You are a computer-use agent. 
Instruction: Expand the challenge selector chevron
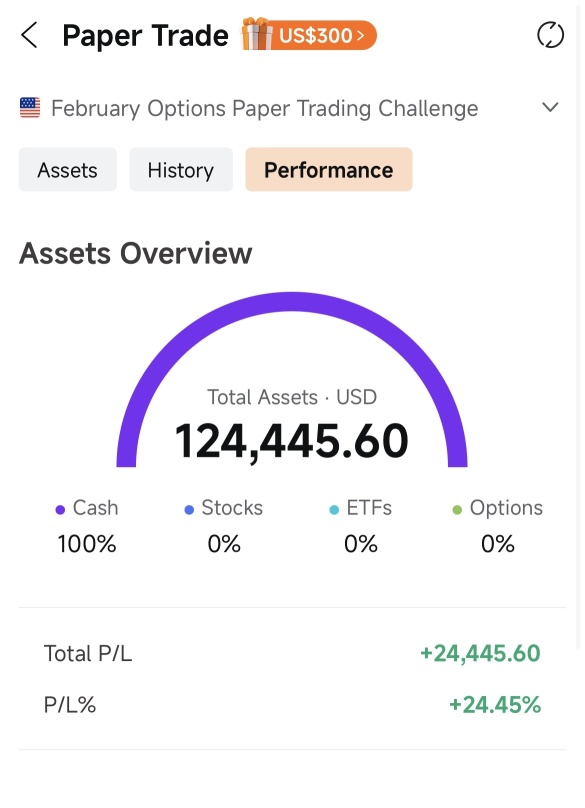550,107
